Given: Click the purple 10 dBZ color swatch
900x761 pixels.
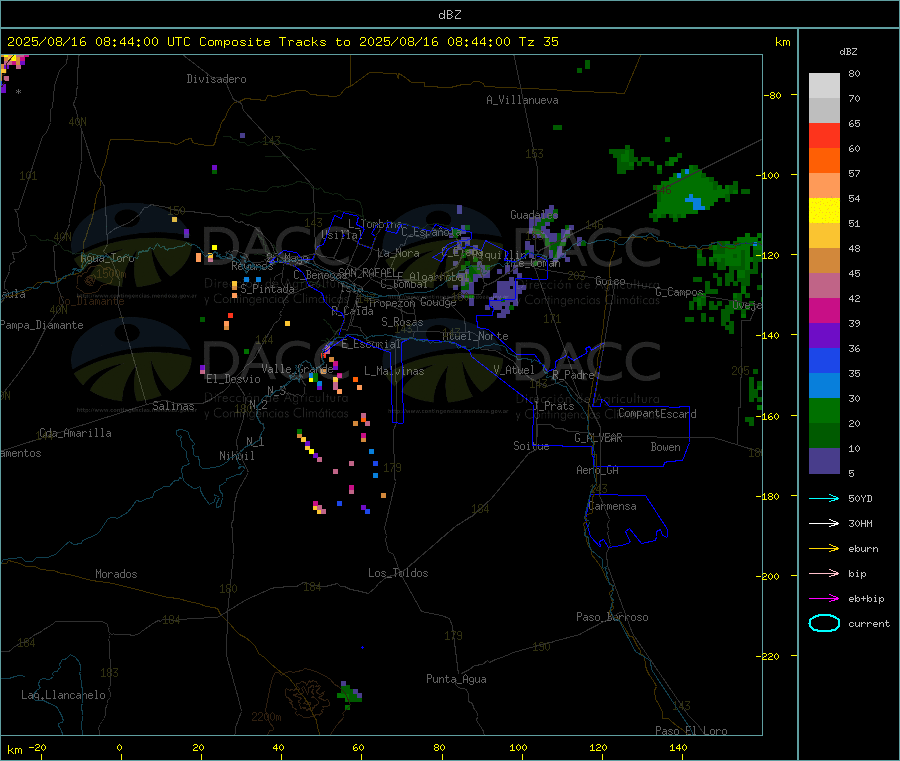Looking at the screenshot, I should [824, 461].
